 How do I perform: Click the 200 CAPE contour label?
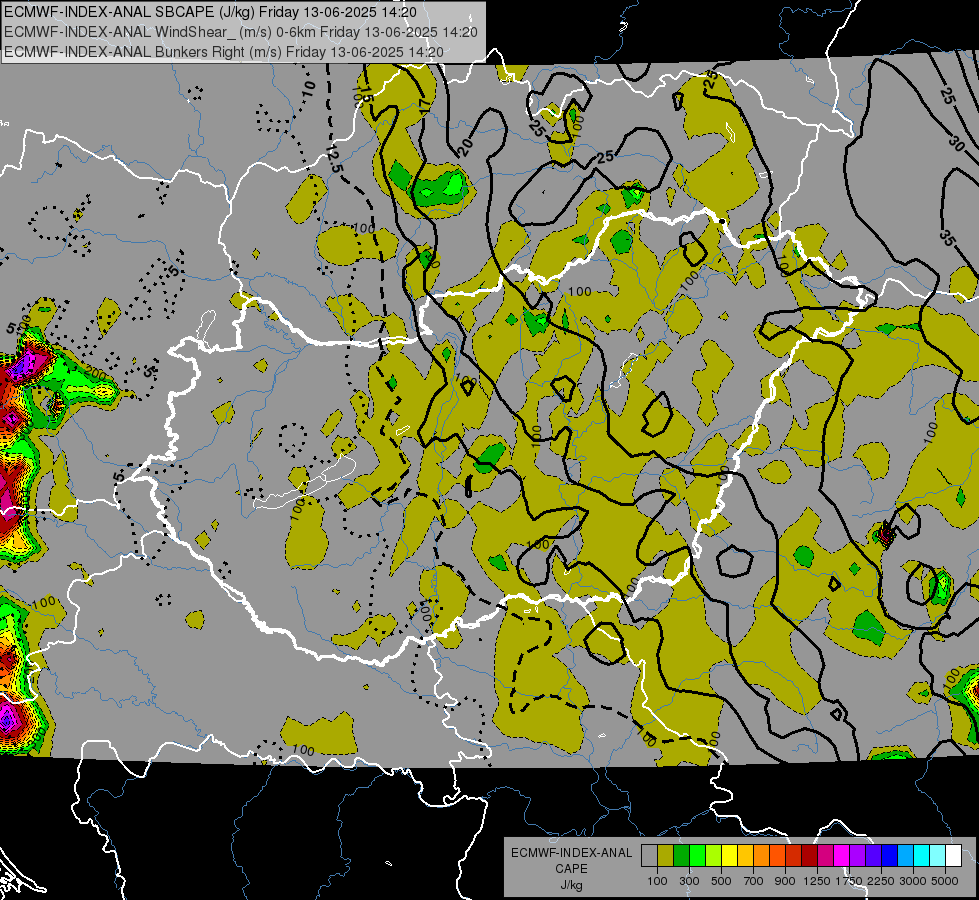click(x=94, y=373)
